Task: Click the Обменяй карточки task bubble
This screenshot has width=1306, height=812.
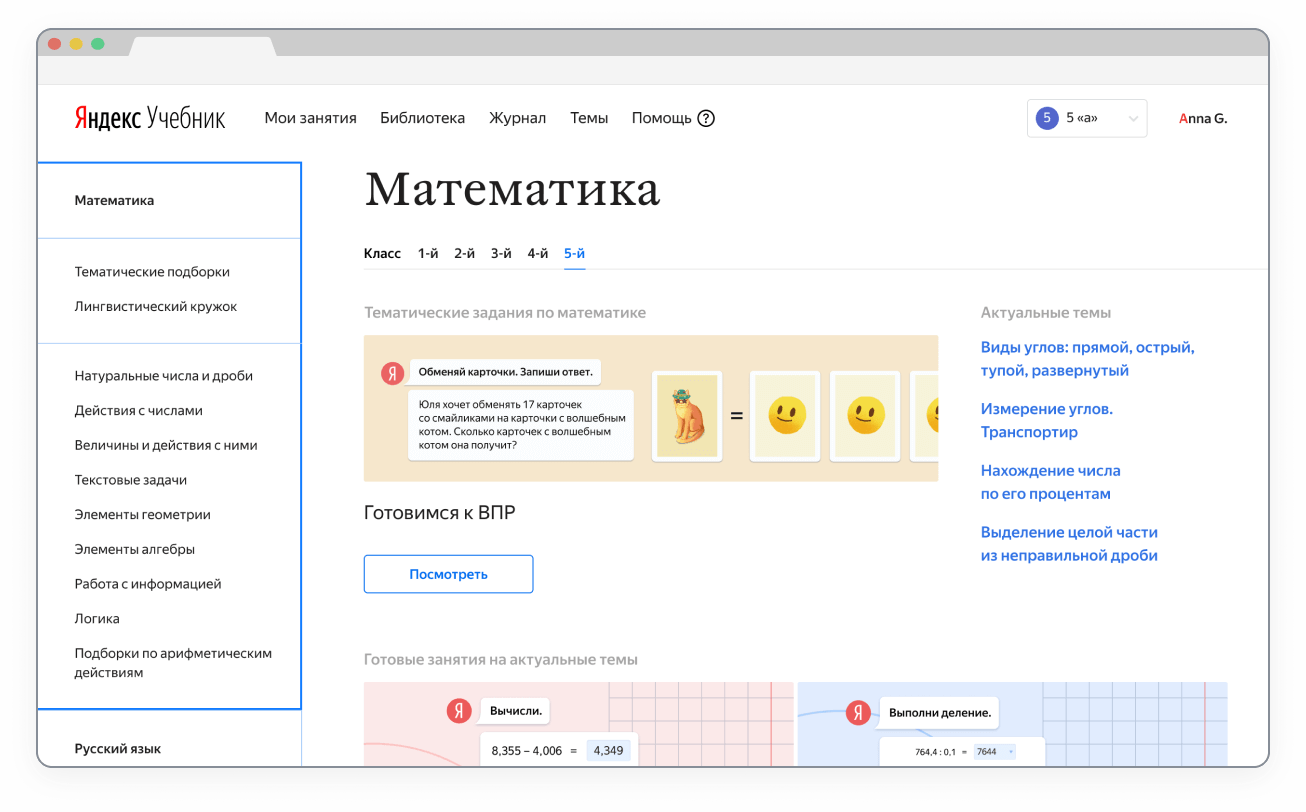Action: coord(505,372)
